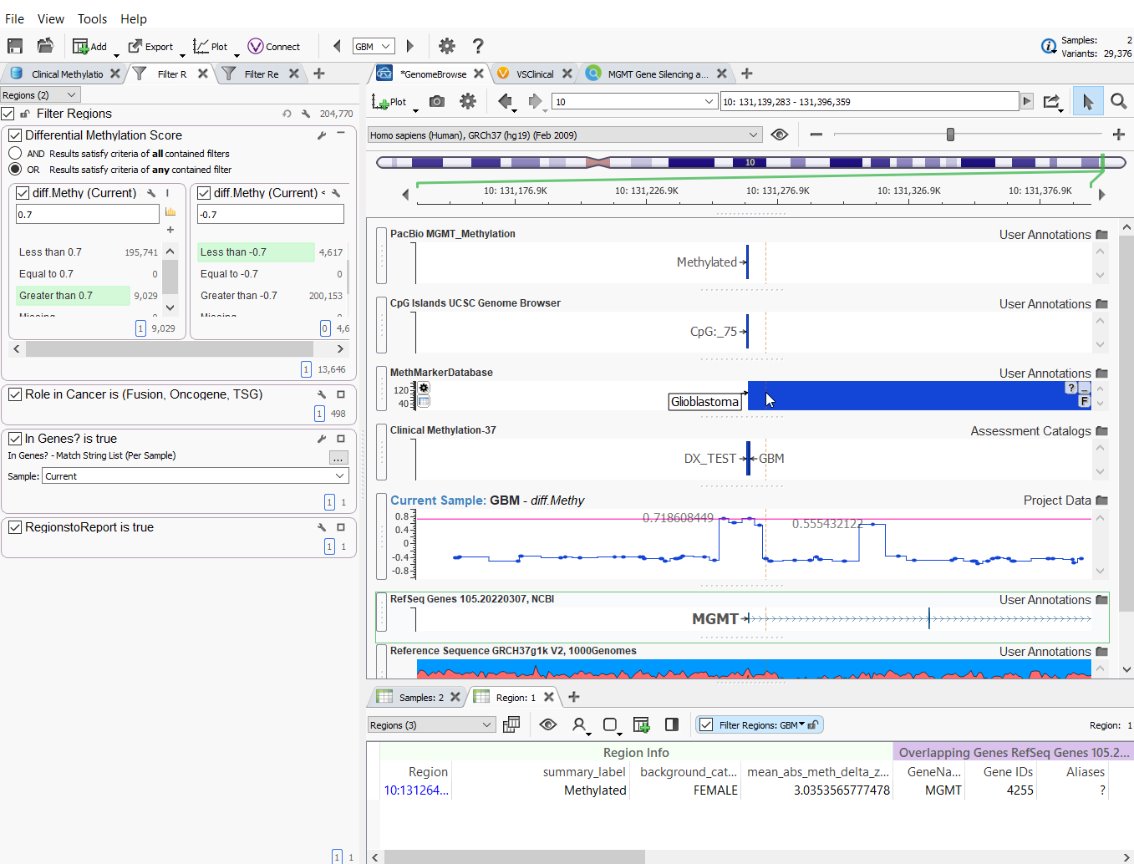Add a new tab beside Filter Re
Image resolution: width=1134 pixels, height=864 pixels.
(319, 74)
